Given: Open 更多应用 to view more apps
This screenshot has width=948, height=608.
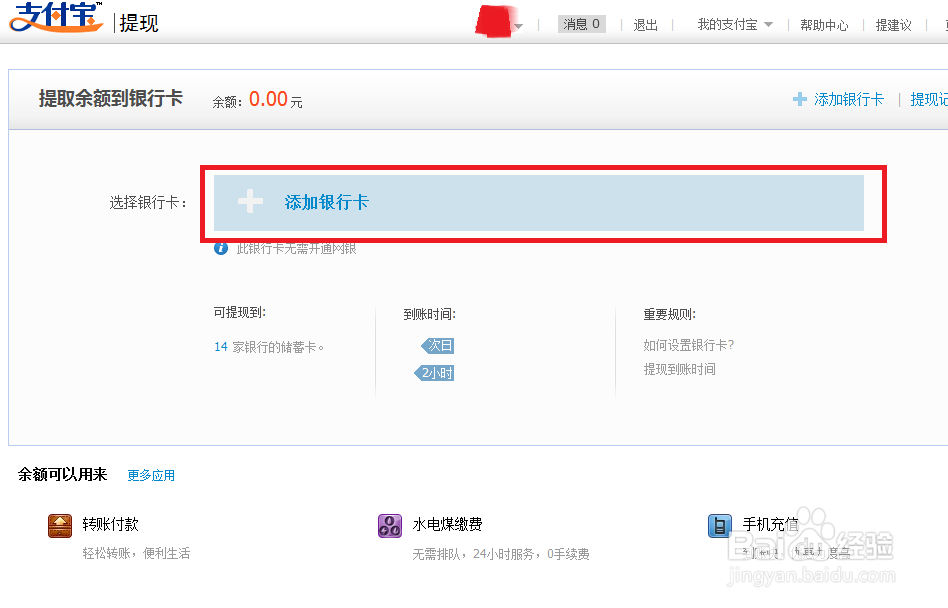Looking at the screenshot, I should (x=151, y=475).
